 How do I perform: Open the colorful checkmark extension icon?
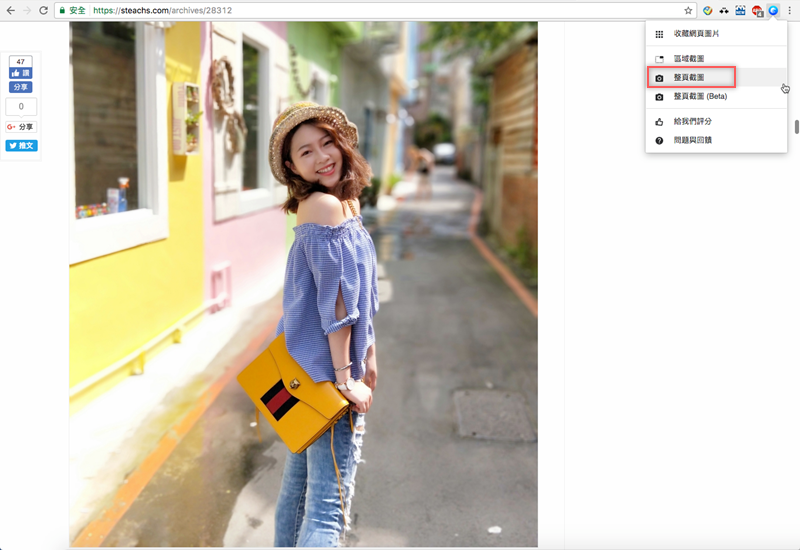tap(707, 10)
